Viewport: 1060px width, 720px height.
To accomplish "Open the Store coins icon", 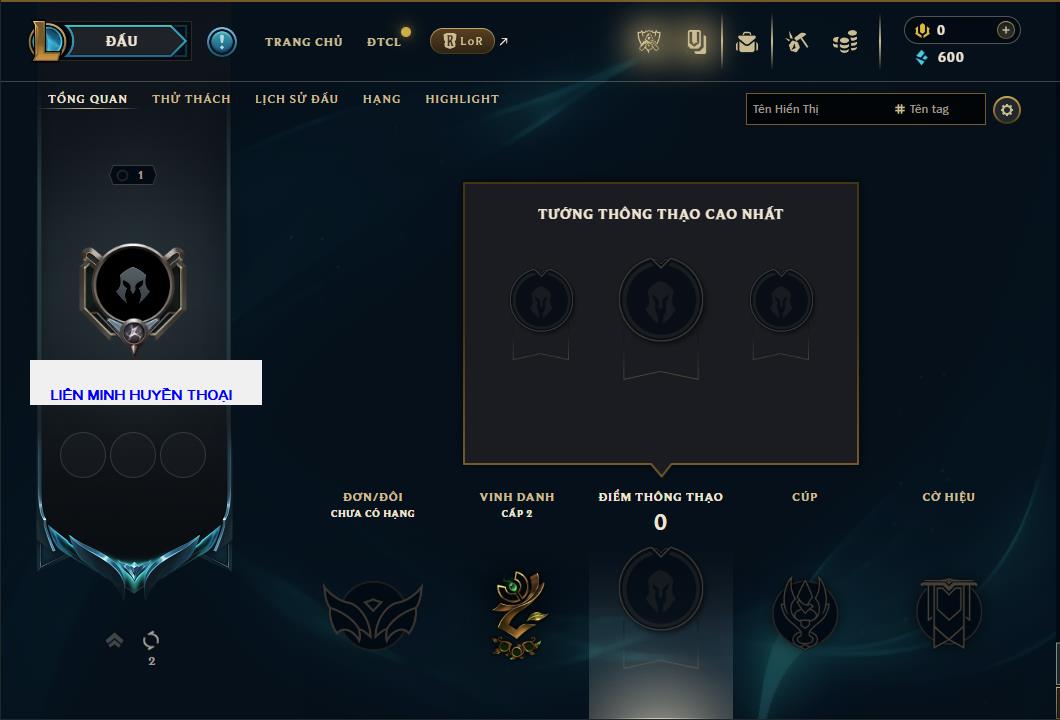I will click(845, 42).
